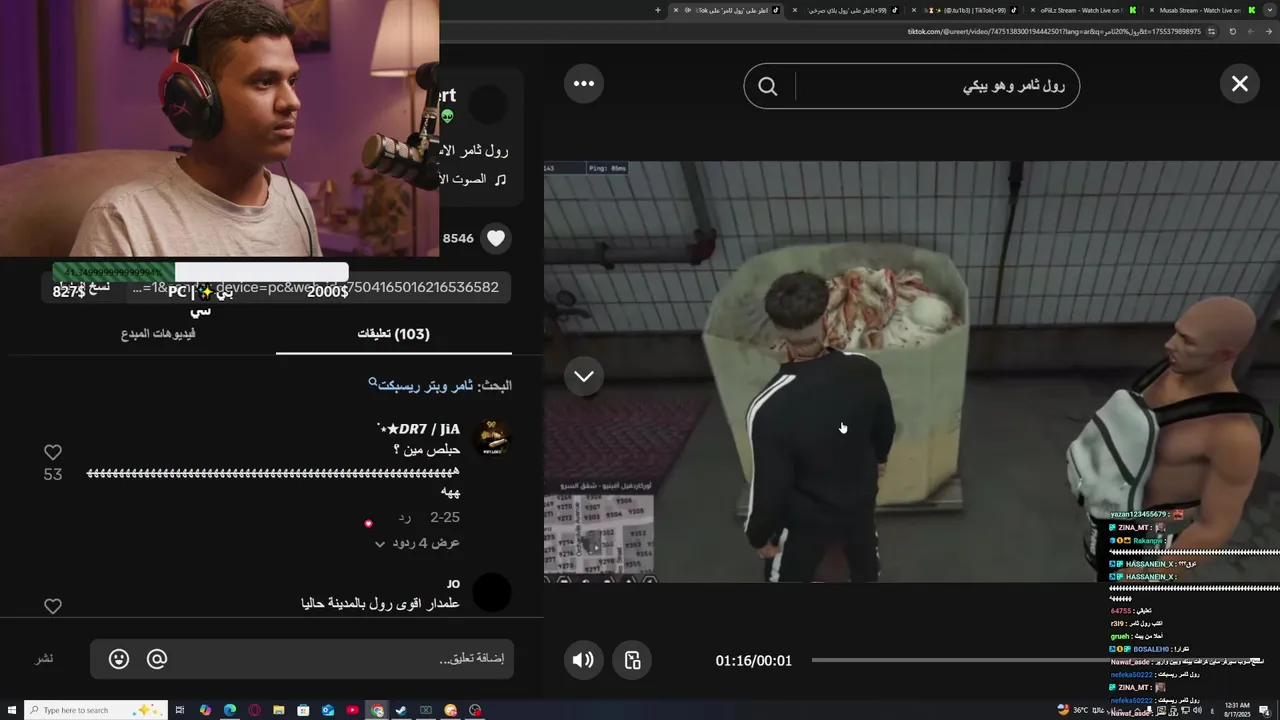Expand view 4 replies
Viewport: 1280px width, 720px height.
point(418,543)
